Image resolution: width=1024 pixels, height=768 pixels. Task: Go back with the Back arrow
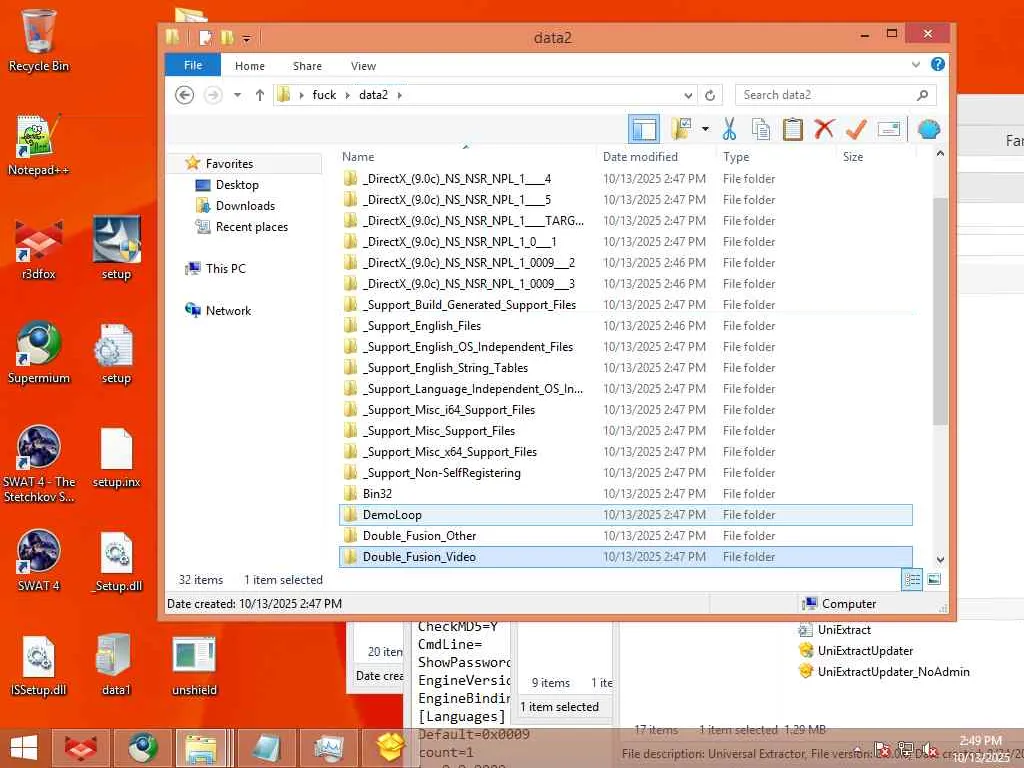[x=185, y=95]
